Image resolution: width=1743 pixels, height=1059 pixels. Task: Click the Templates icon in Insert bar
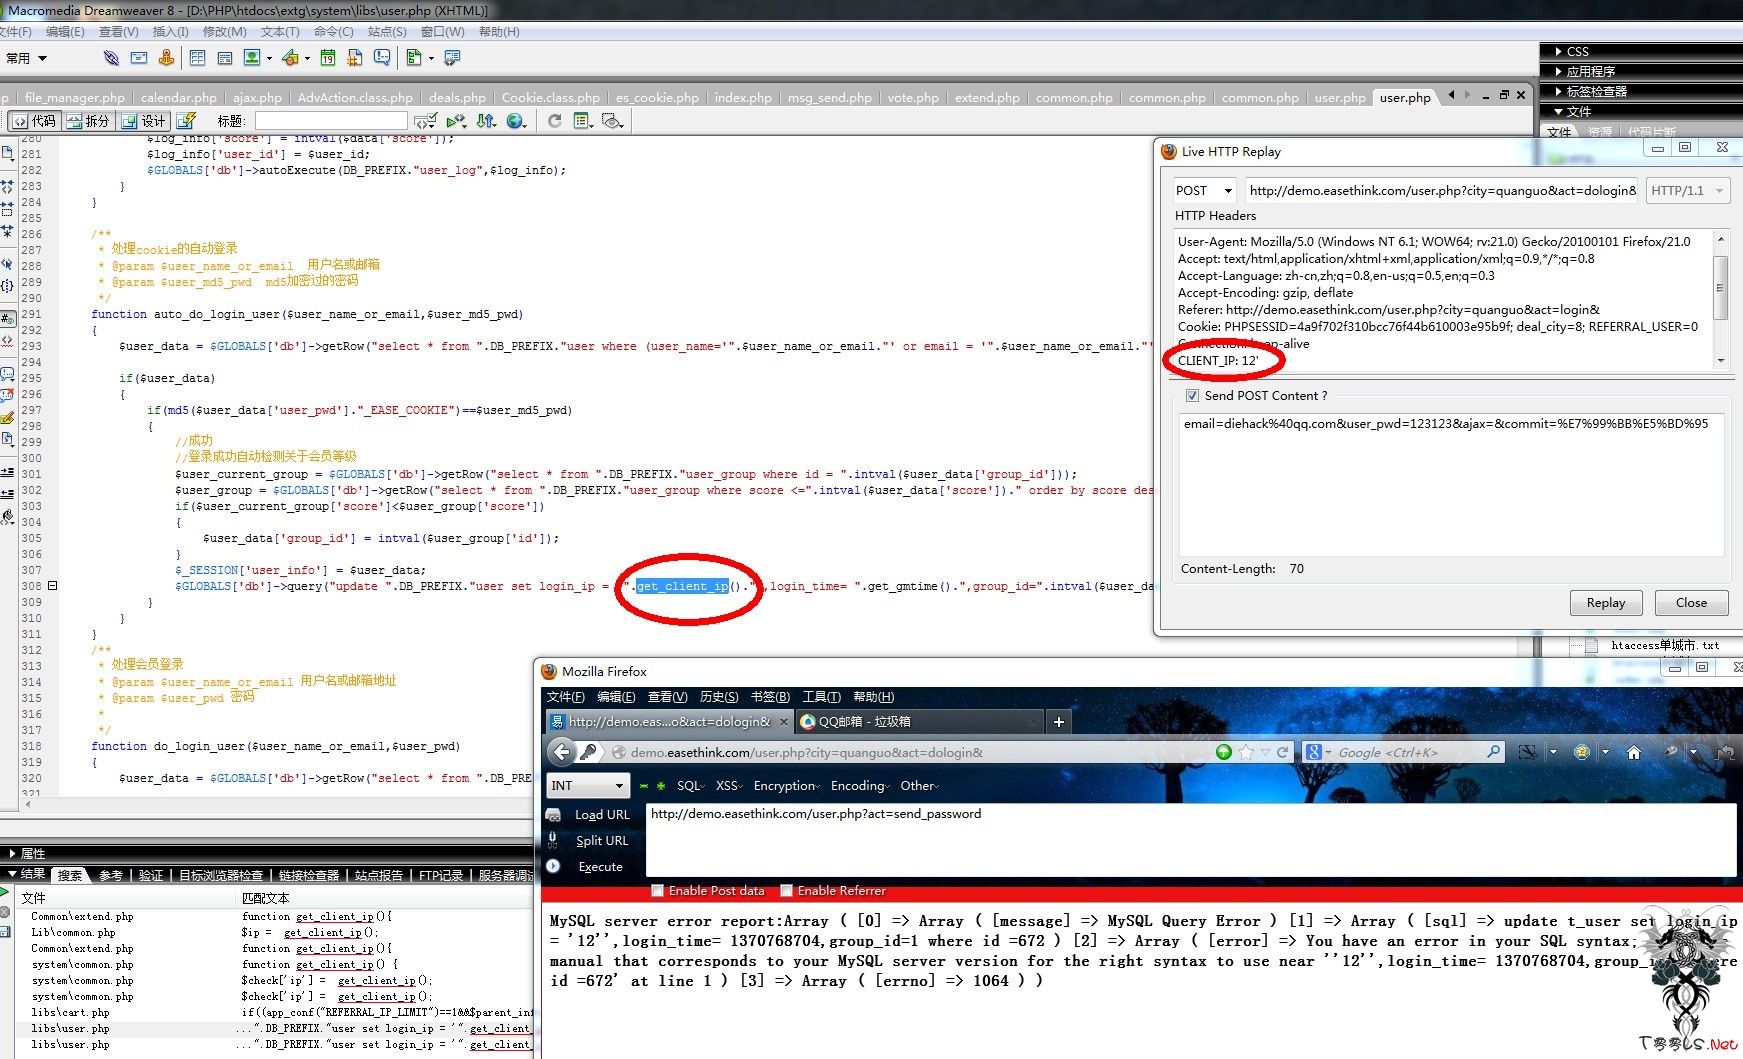(413, 58)
